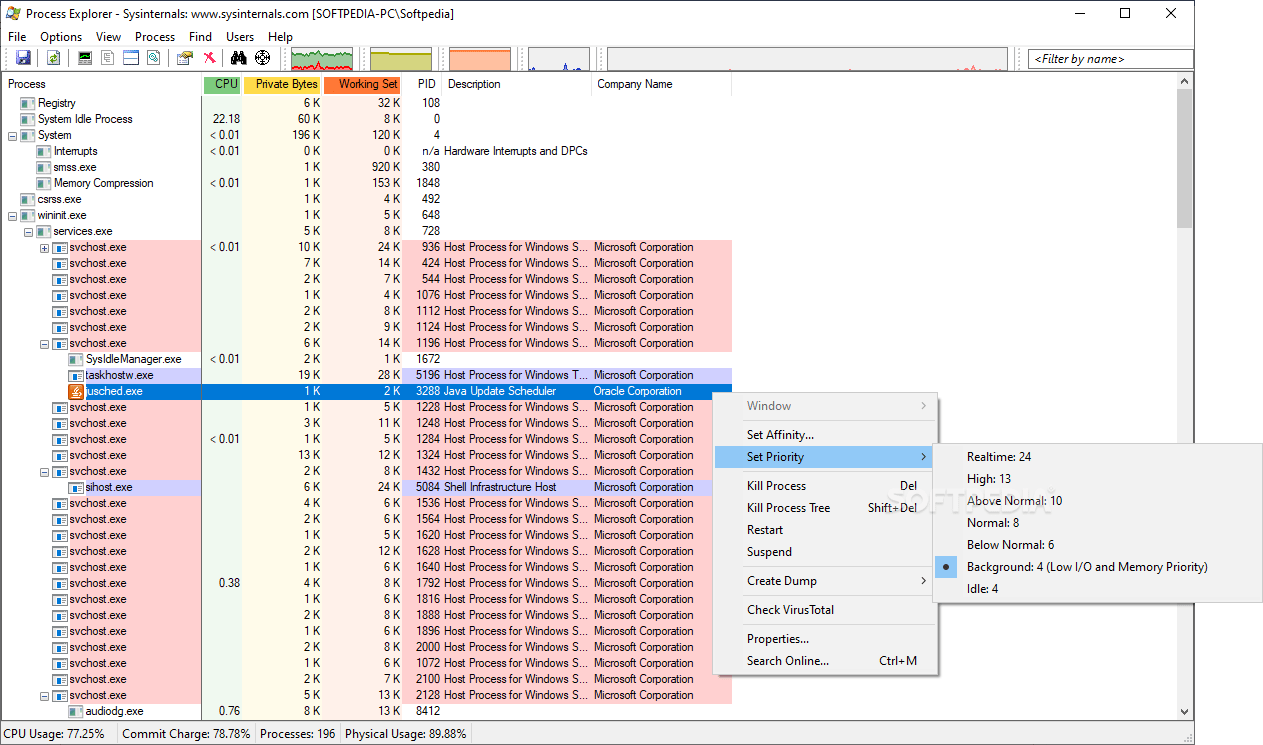Expand the first svchost.exe node
Viewport: 1263px width, 745px height.
pyautogui.click(x=43, y=247)
